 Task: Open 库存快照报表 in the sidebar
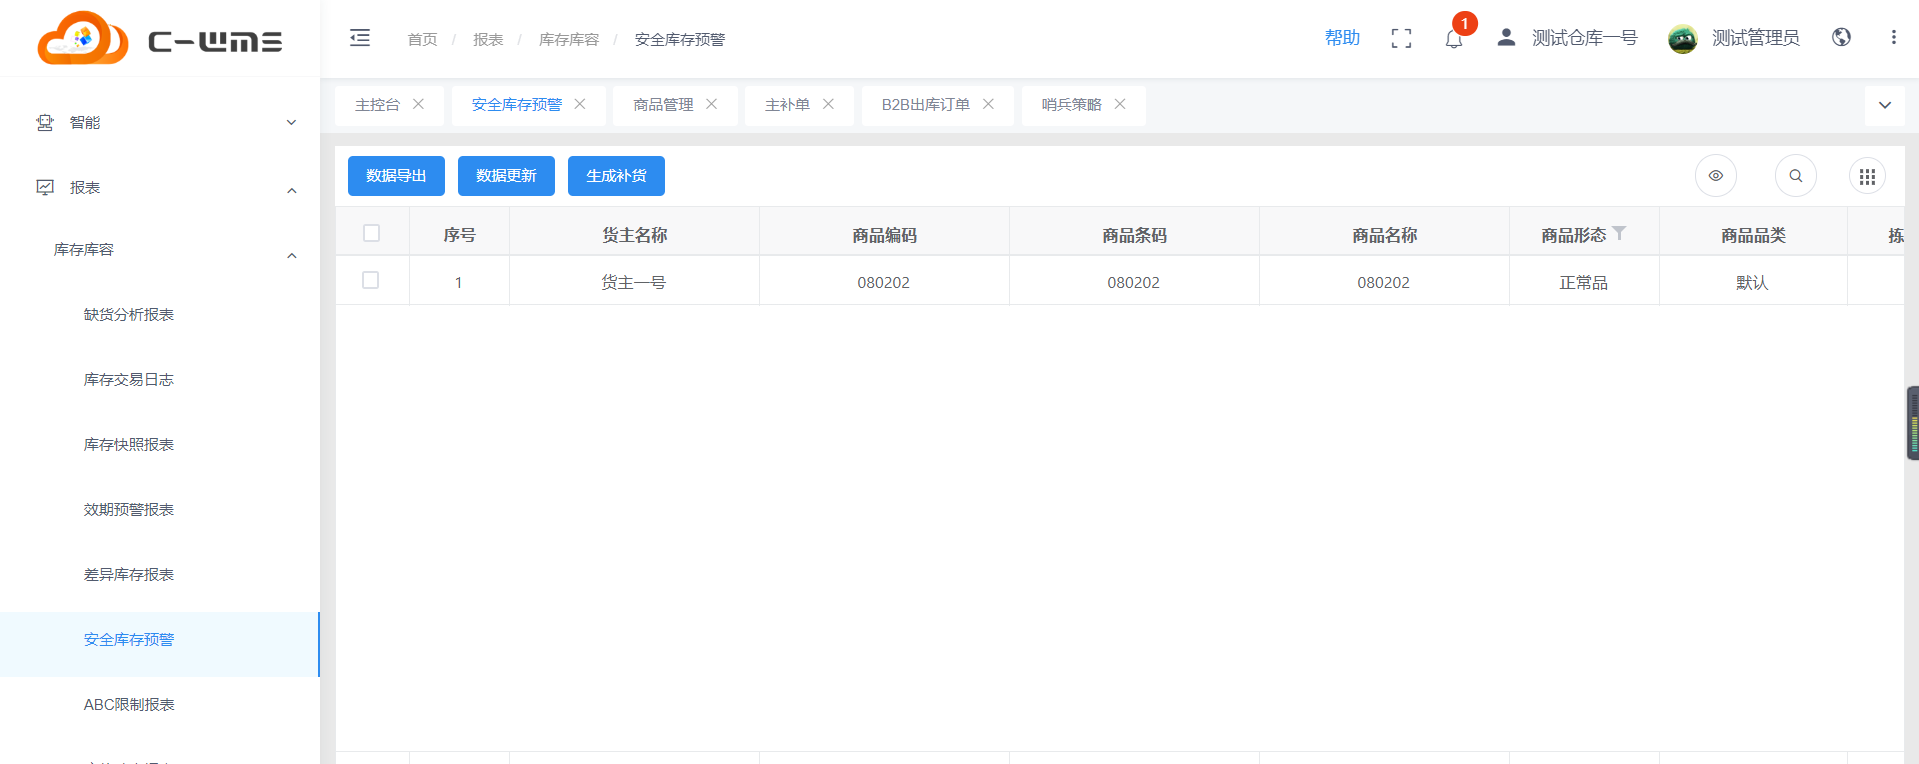click(x=129, y=444)
